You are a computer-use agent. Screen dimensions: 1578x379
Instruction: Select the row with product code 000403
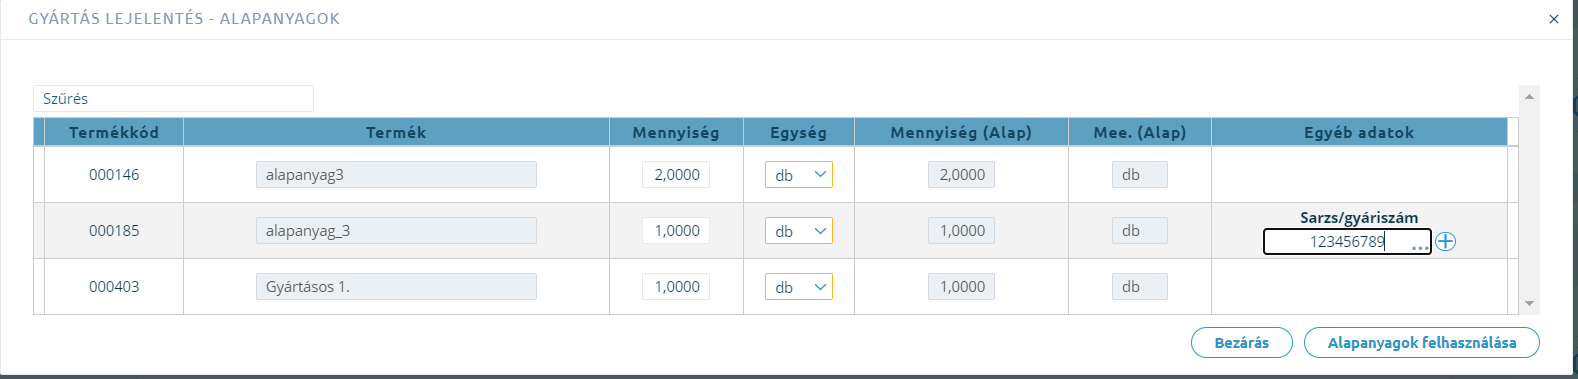[770, 287]
